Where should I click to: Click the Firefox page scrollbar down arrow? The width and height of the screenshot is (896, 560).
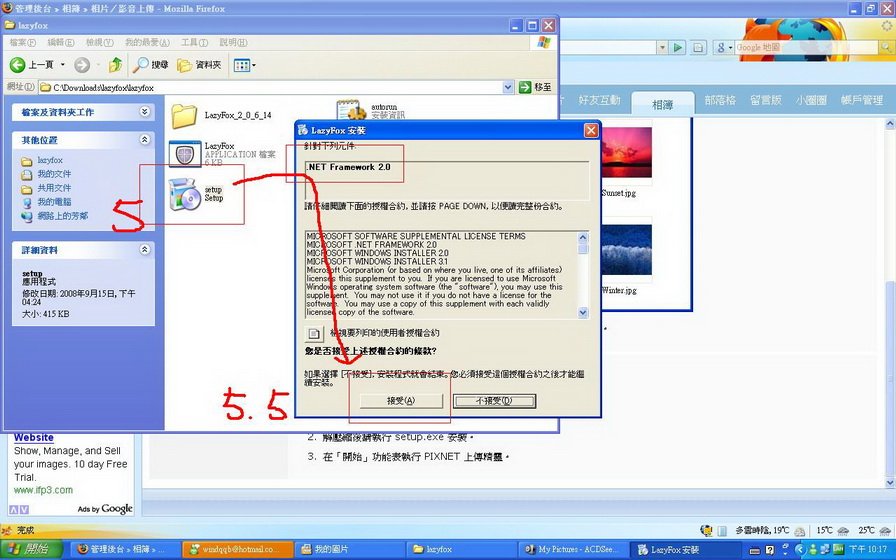[890, 483]
